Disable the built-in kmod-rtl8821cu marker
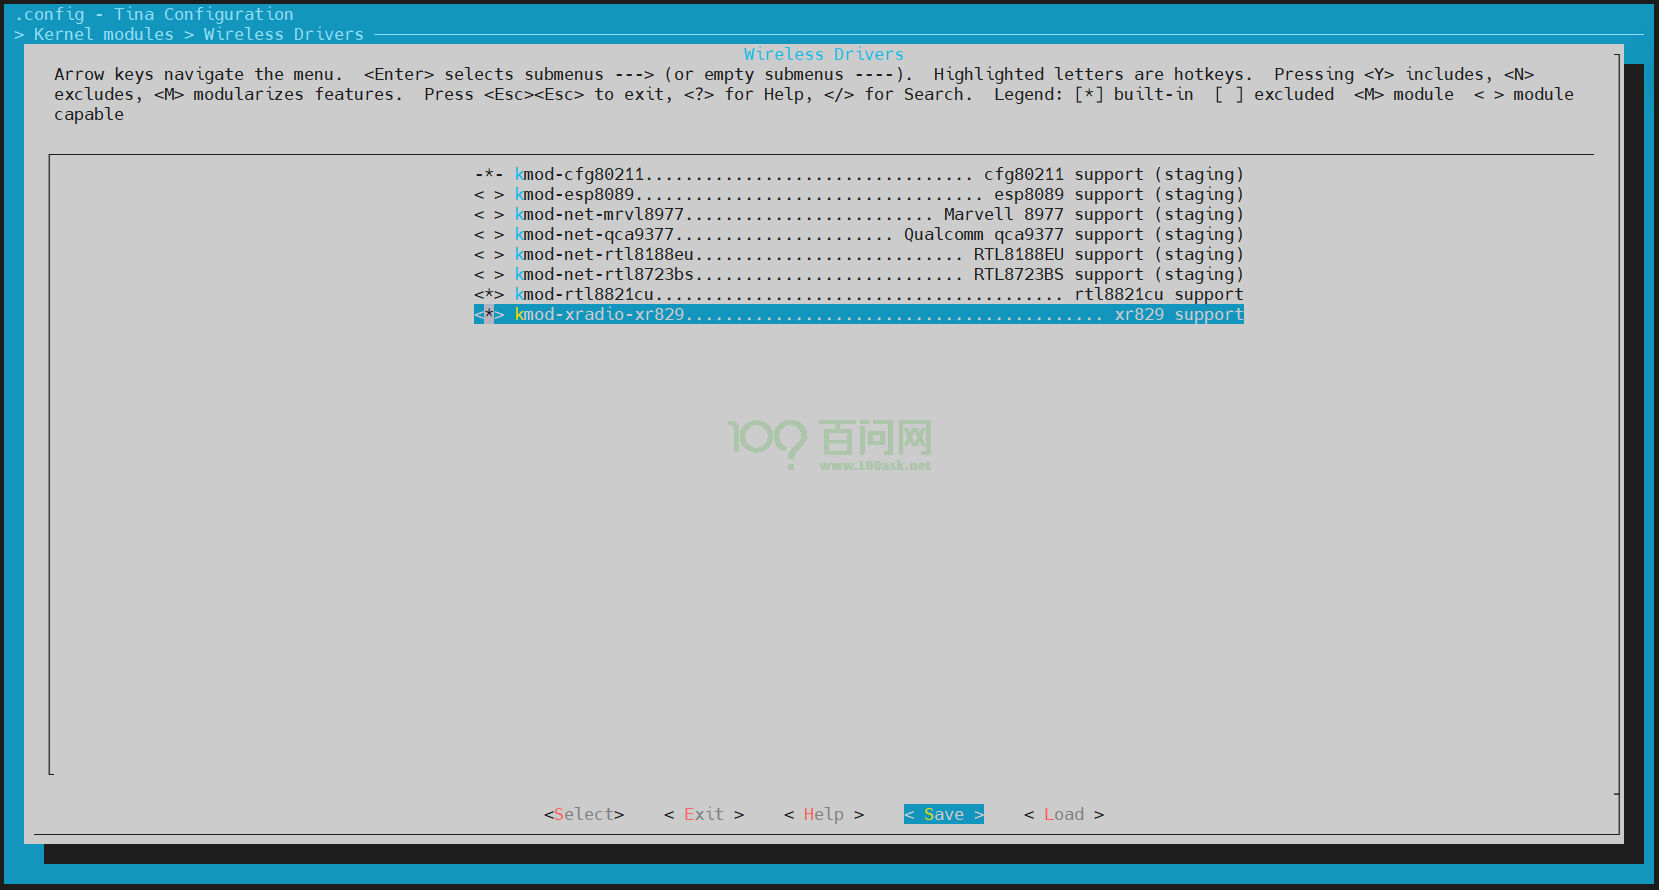This screenshot has height=890, width=1659. [x=489, y=294]
